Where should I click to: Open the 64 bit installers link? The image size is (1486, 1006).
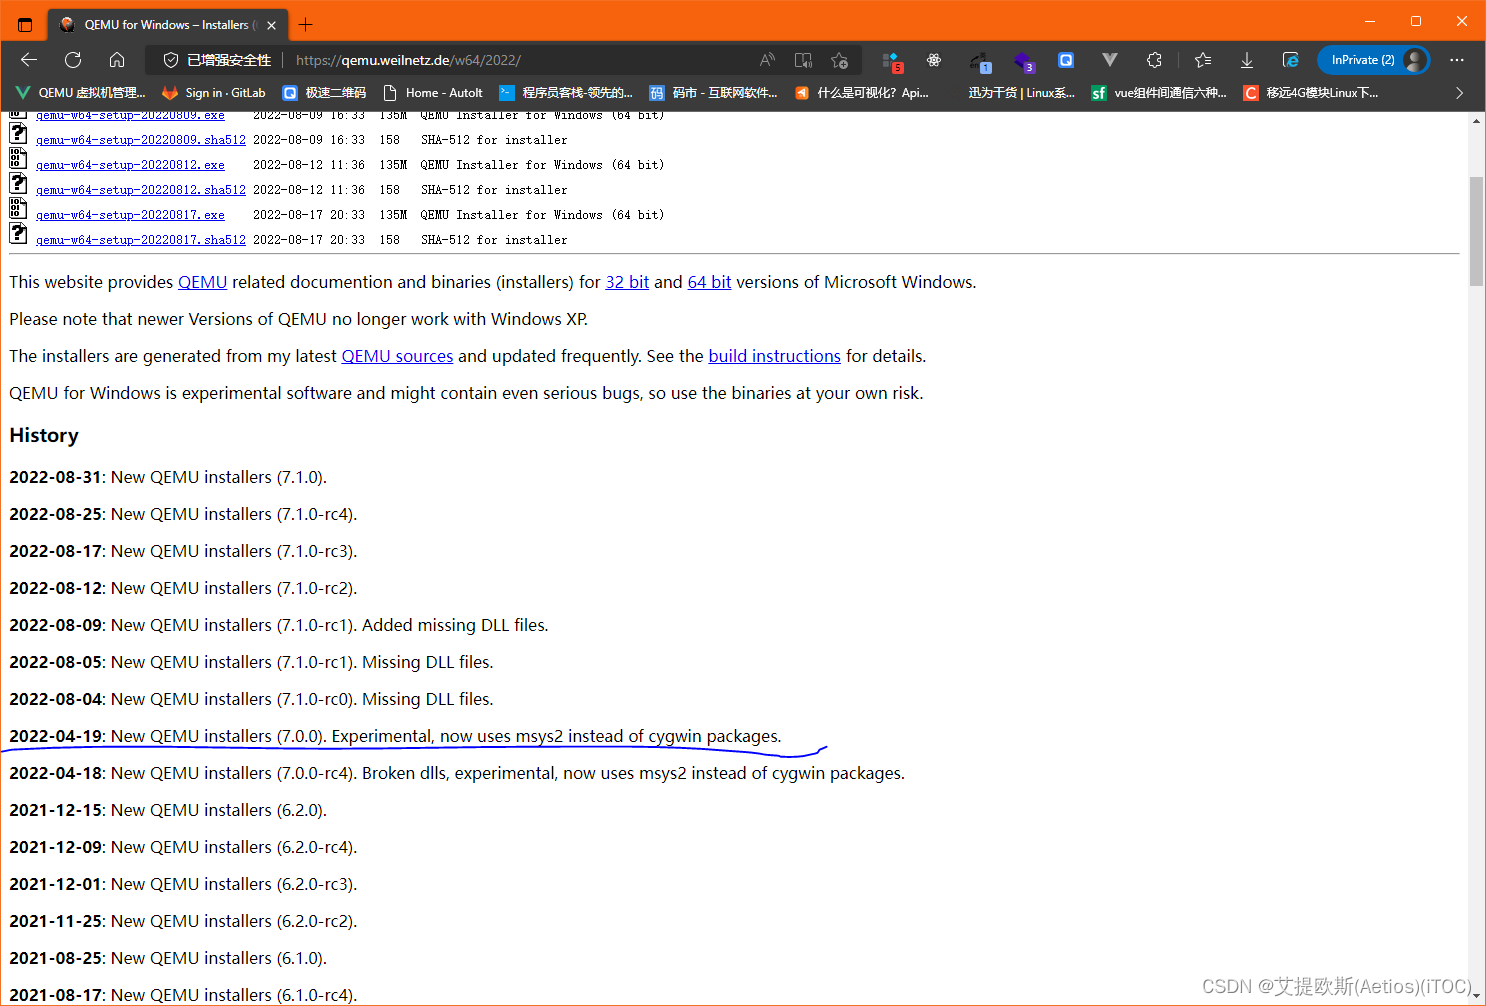tap(709, 282)
